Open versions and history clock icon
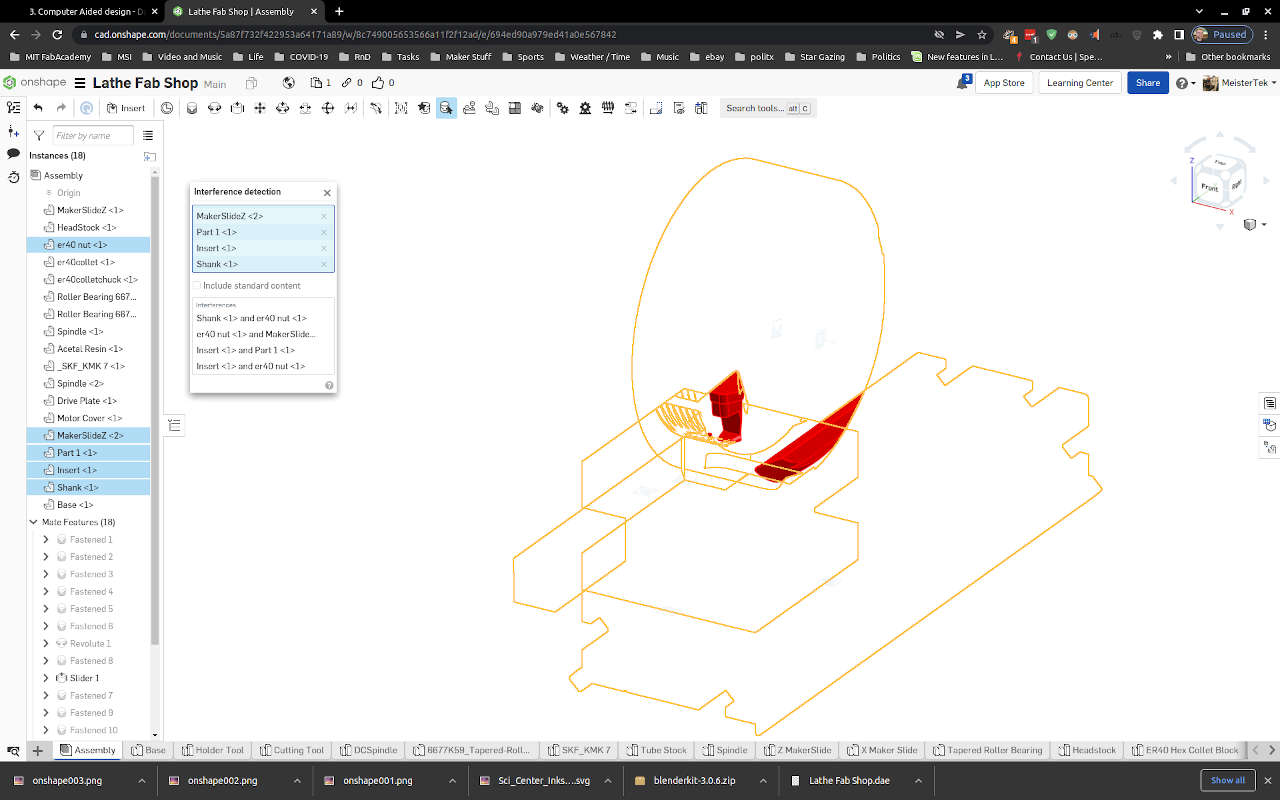This screenshot has width=1280, height=800. click(13, 177)
